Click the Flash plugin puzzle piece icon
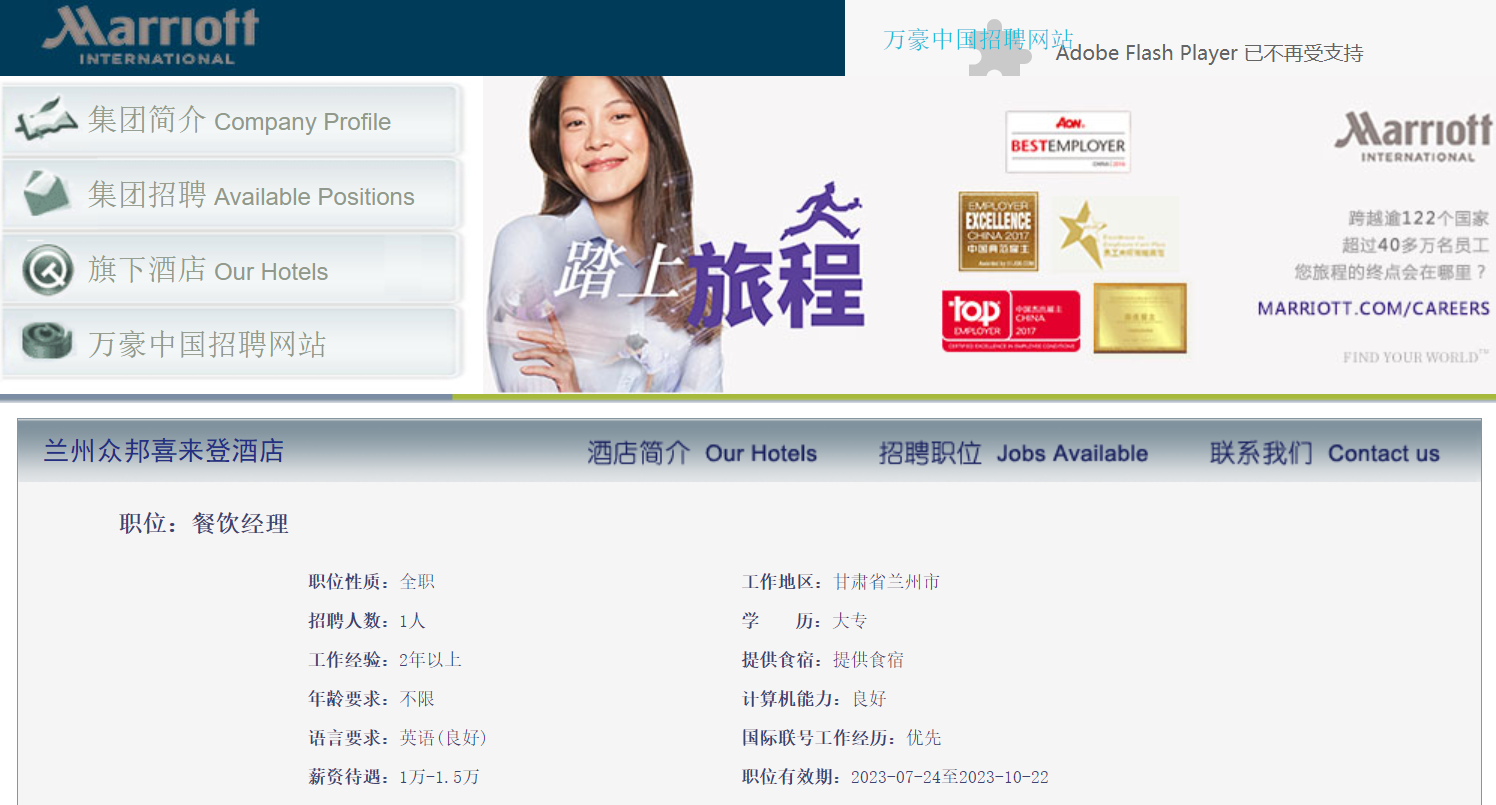Image resolution: width=1496 pixels, height=805 pixels. (x=1000, y=48)
